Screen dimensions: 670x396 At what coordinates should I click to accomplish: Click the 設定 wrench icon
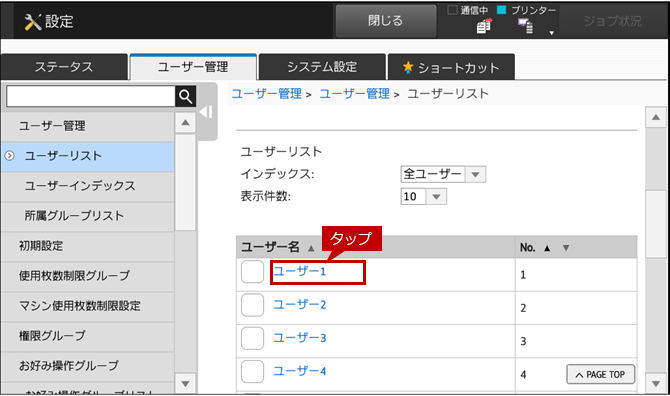[x=32, y=22]
